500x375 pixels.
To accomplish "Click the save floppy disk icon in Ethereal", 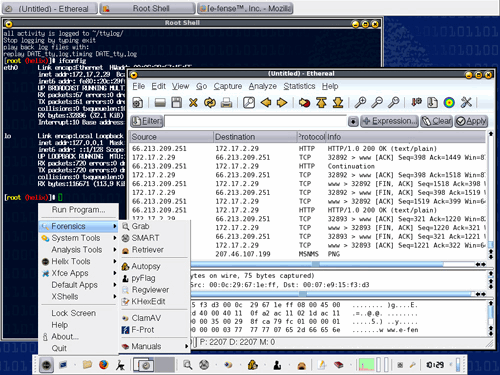I will click(177, 103).
